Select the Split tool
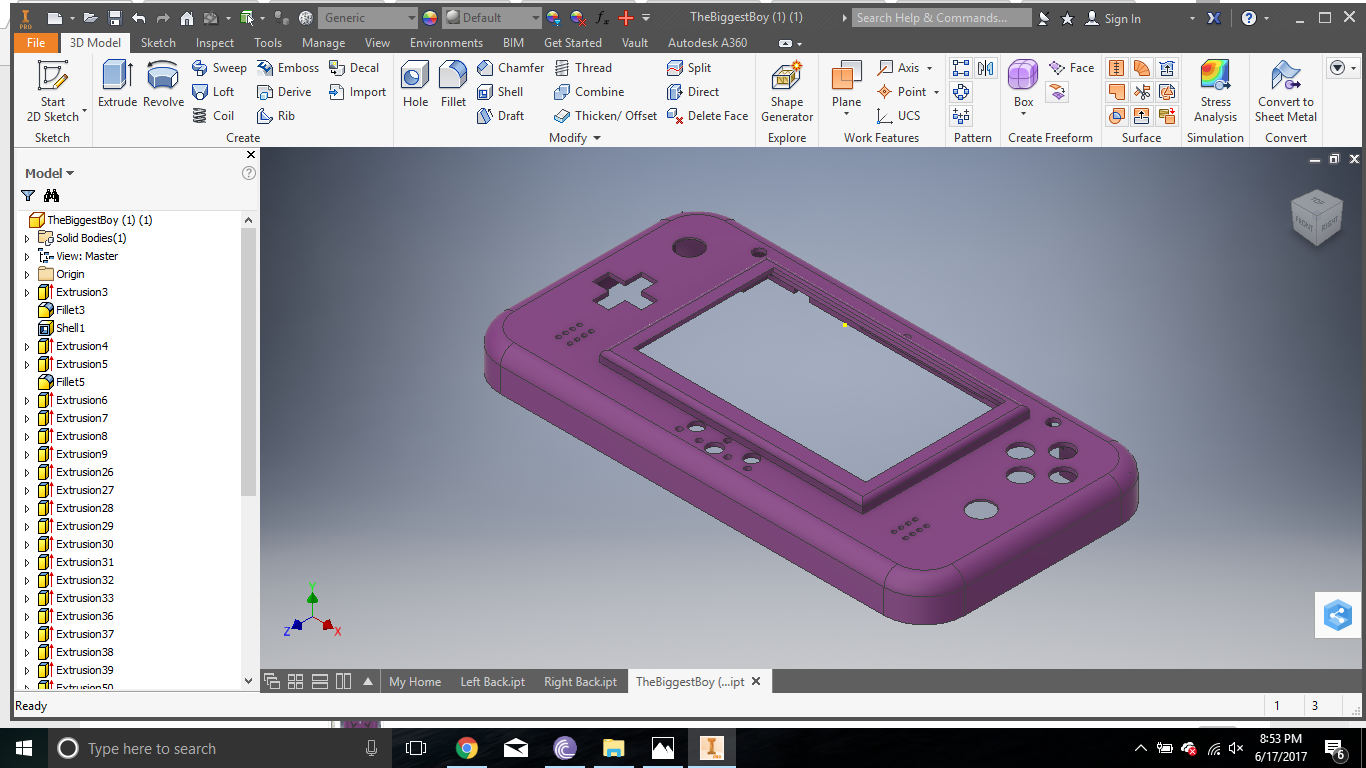 689,68
